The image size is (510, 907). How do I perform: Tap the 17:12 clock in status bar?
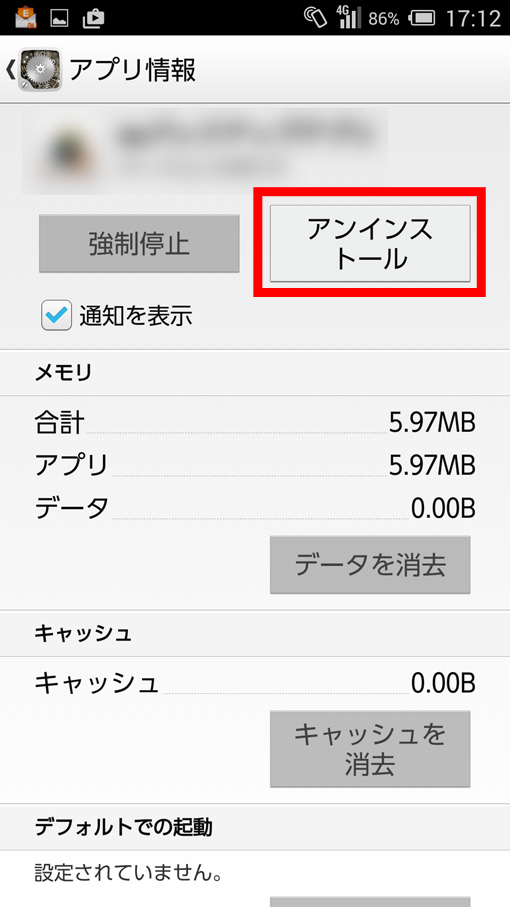[x=473, y=19]
